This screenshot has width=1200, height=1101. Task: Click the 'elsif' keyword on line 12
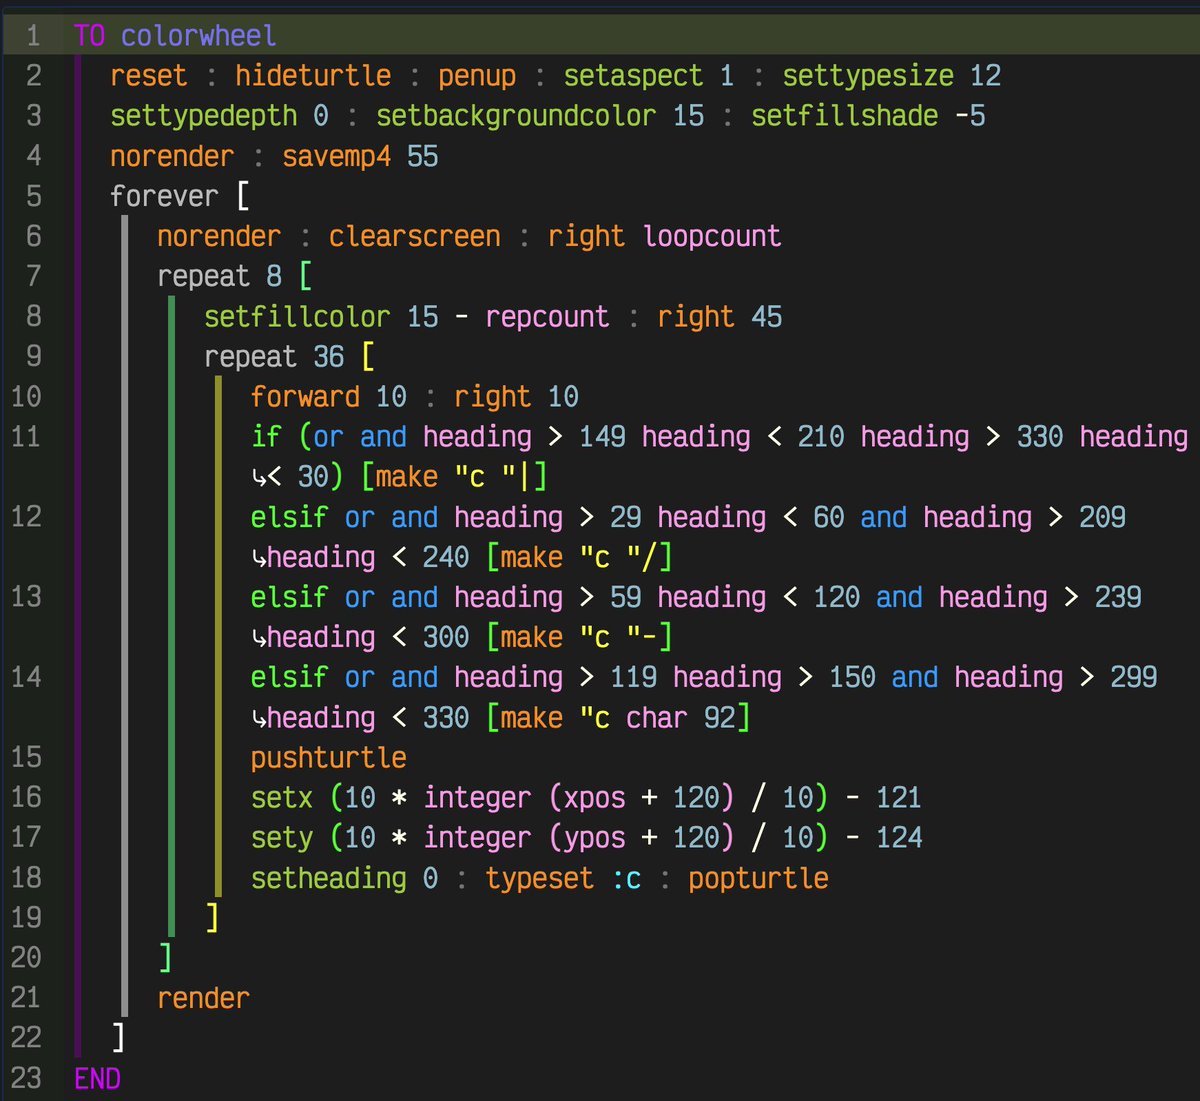pyautogui.click(x=290, y=517)
